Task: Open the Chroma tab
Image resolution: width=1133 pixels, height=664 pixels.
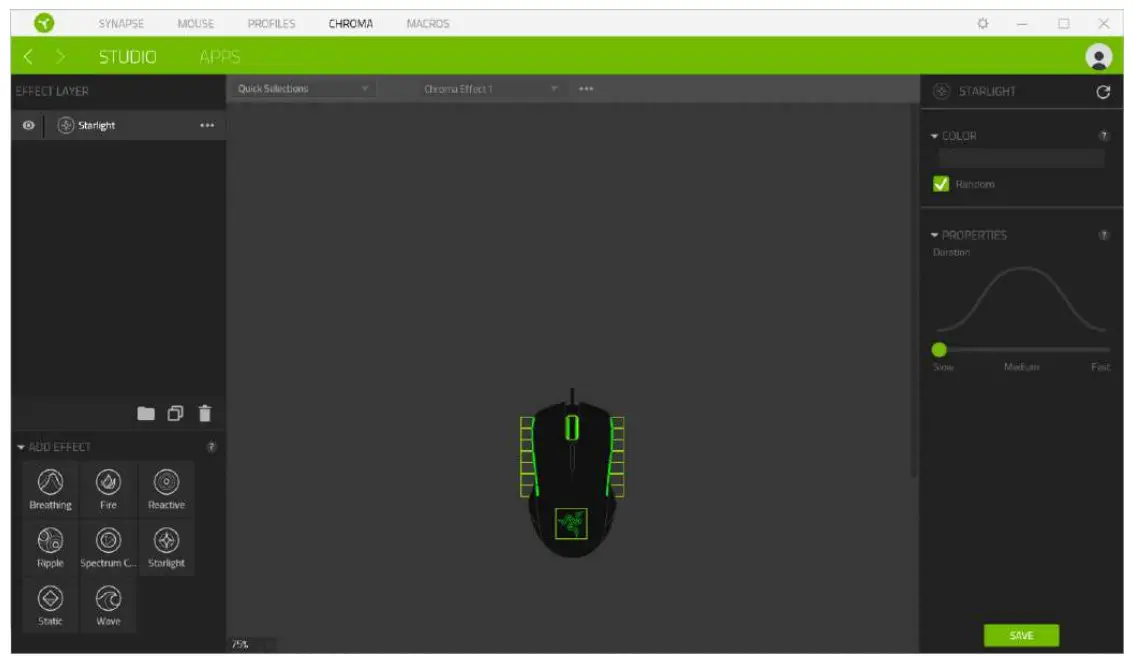Action: 350,24
